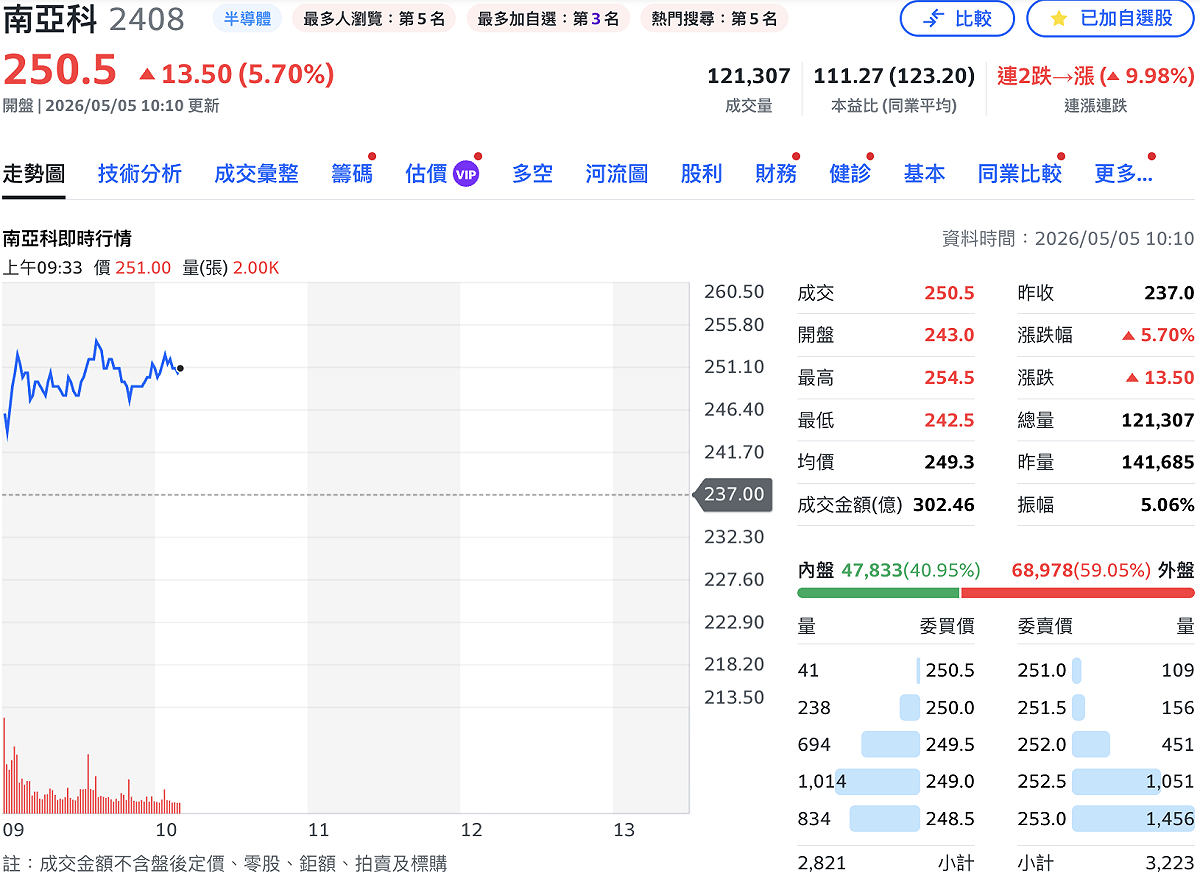1200x884 pixels.
Task: Click the 本益比 value 111.27 (123.20)
Action: [894, 76]
